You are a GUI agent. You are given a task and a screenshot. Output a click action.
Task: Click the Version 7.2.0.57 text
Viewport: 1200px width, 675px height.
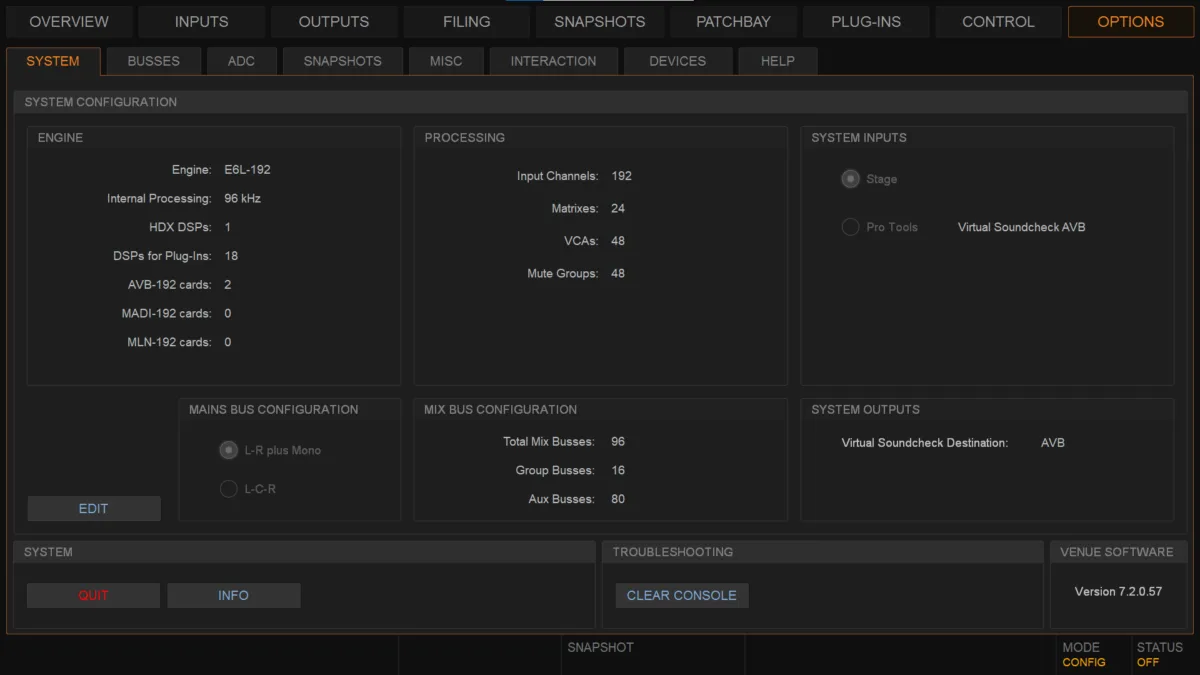point(1118,592)
